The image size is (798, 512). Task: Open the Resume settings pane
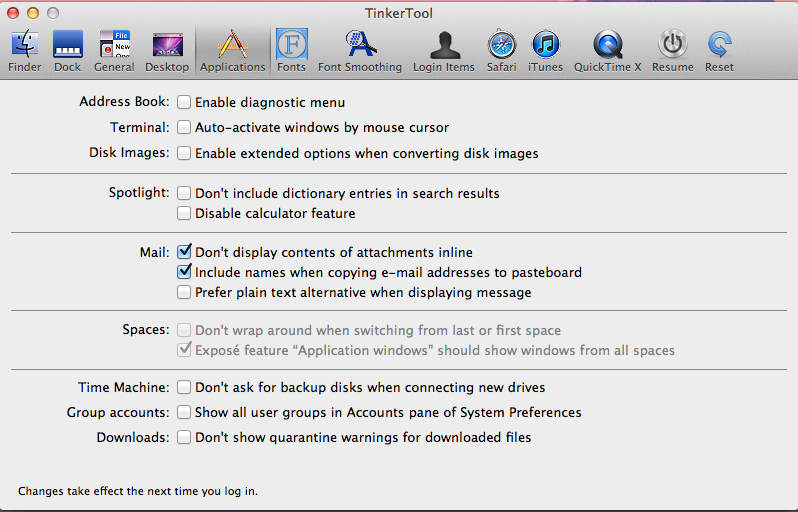tap(673, 51)
